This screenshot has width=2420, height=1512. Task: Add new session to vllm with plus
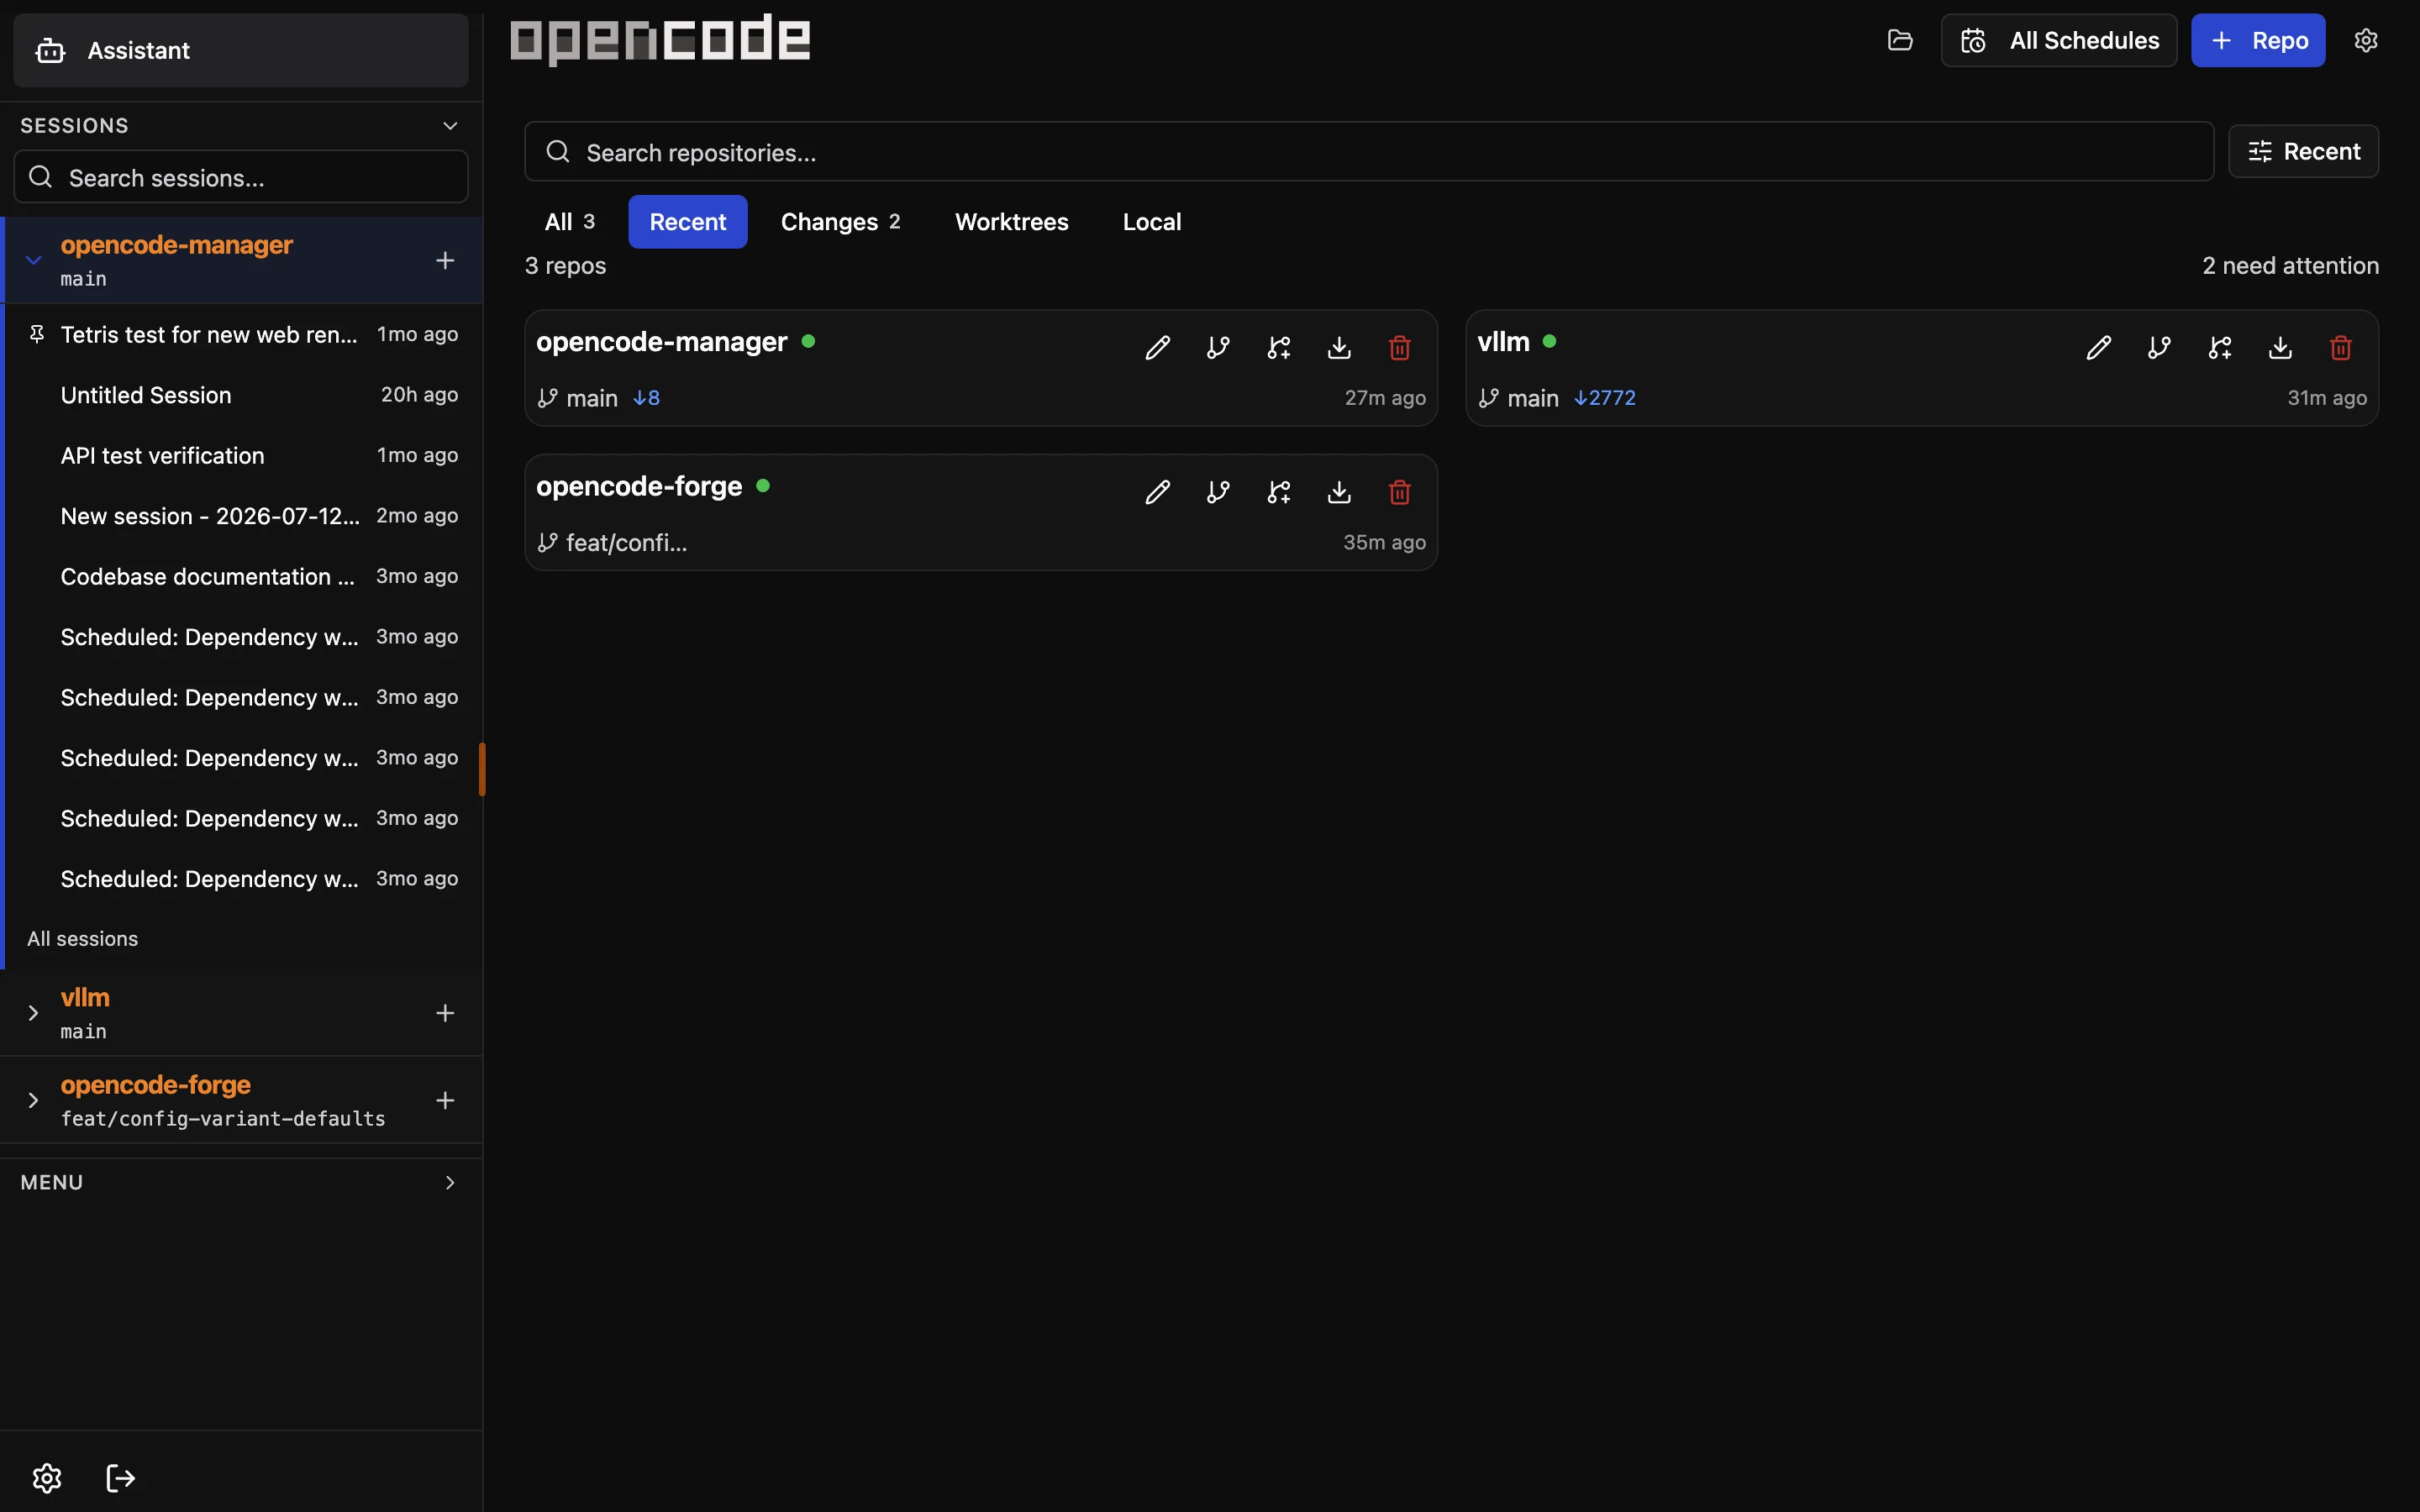tap(445, 1013)
